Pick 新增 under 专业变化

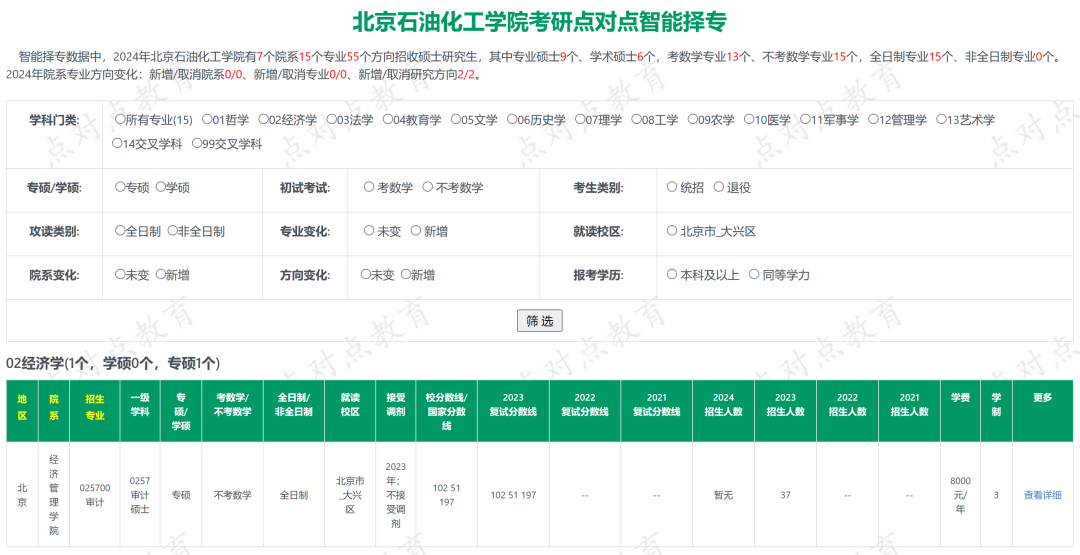(415, 231)
